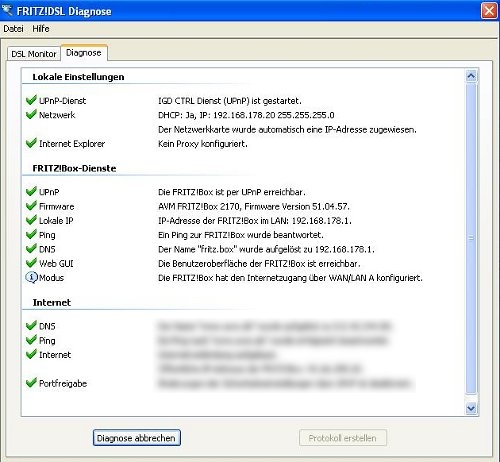Click the Firmware green checkmark icon

coord(31,205)
